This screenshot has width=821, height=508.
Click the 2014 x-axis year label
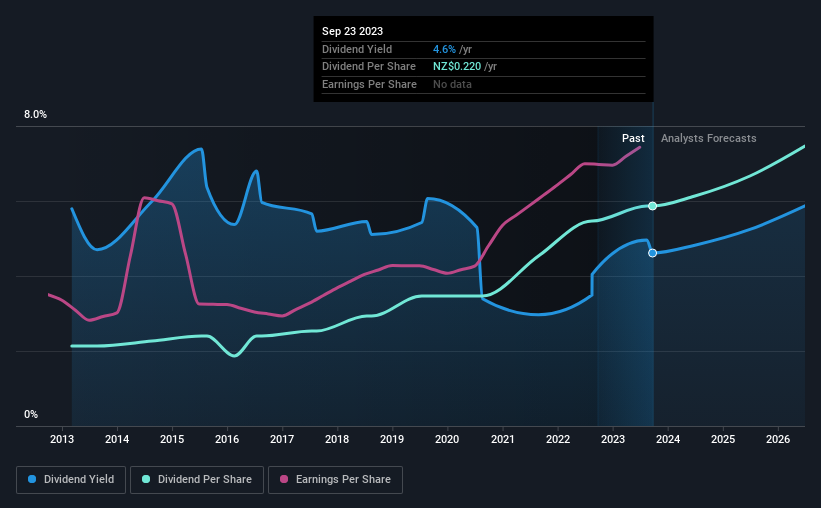[x=117, y=439]
